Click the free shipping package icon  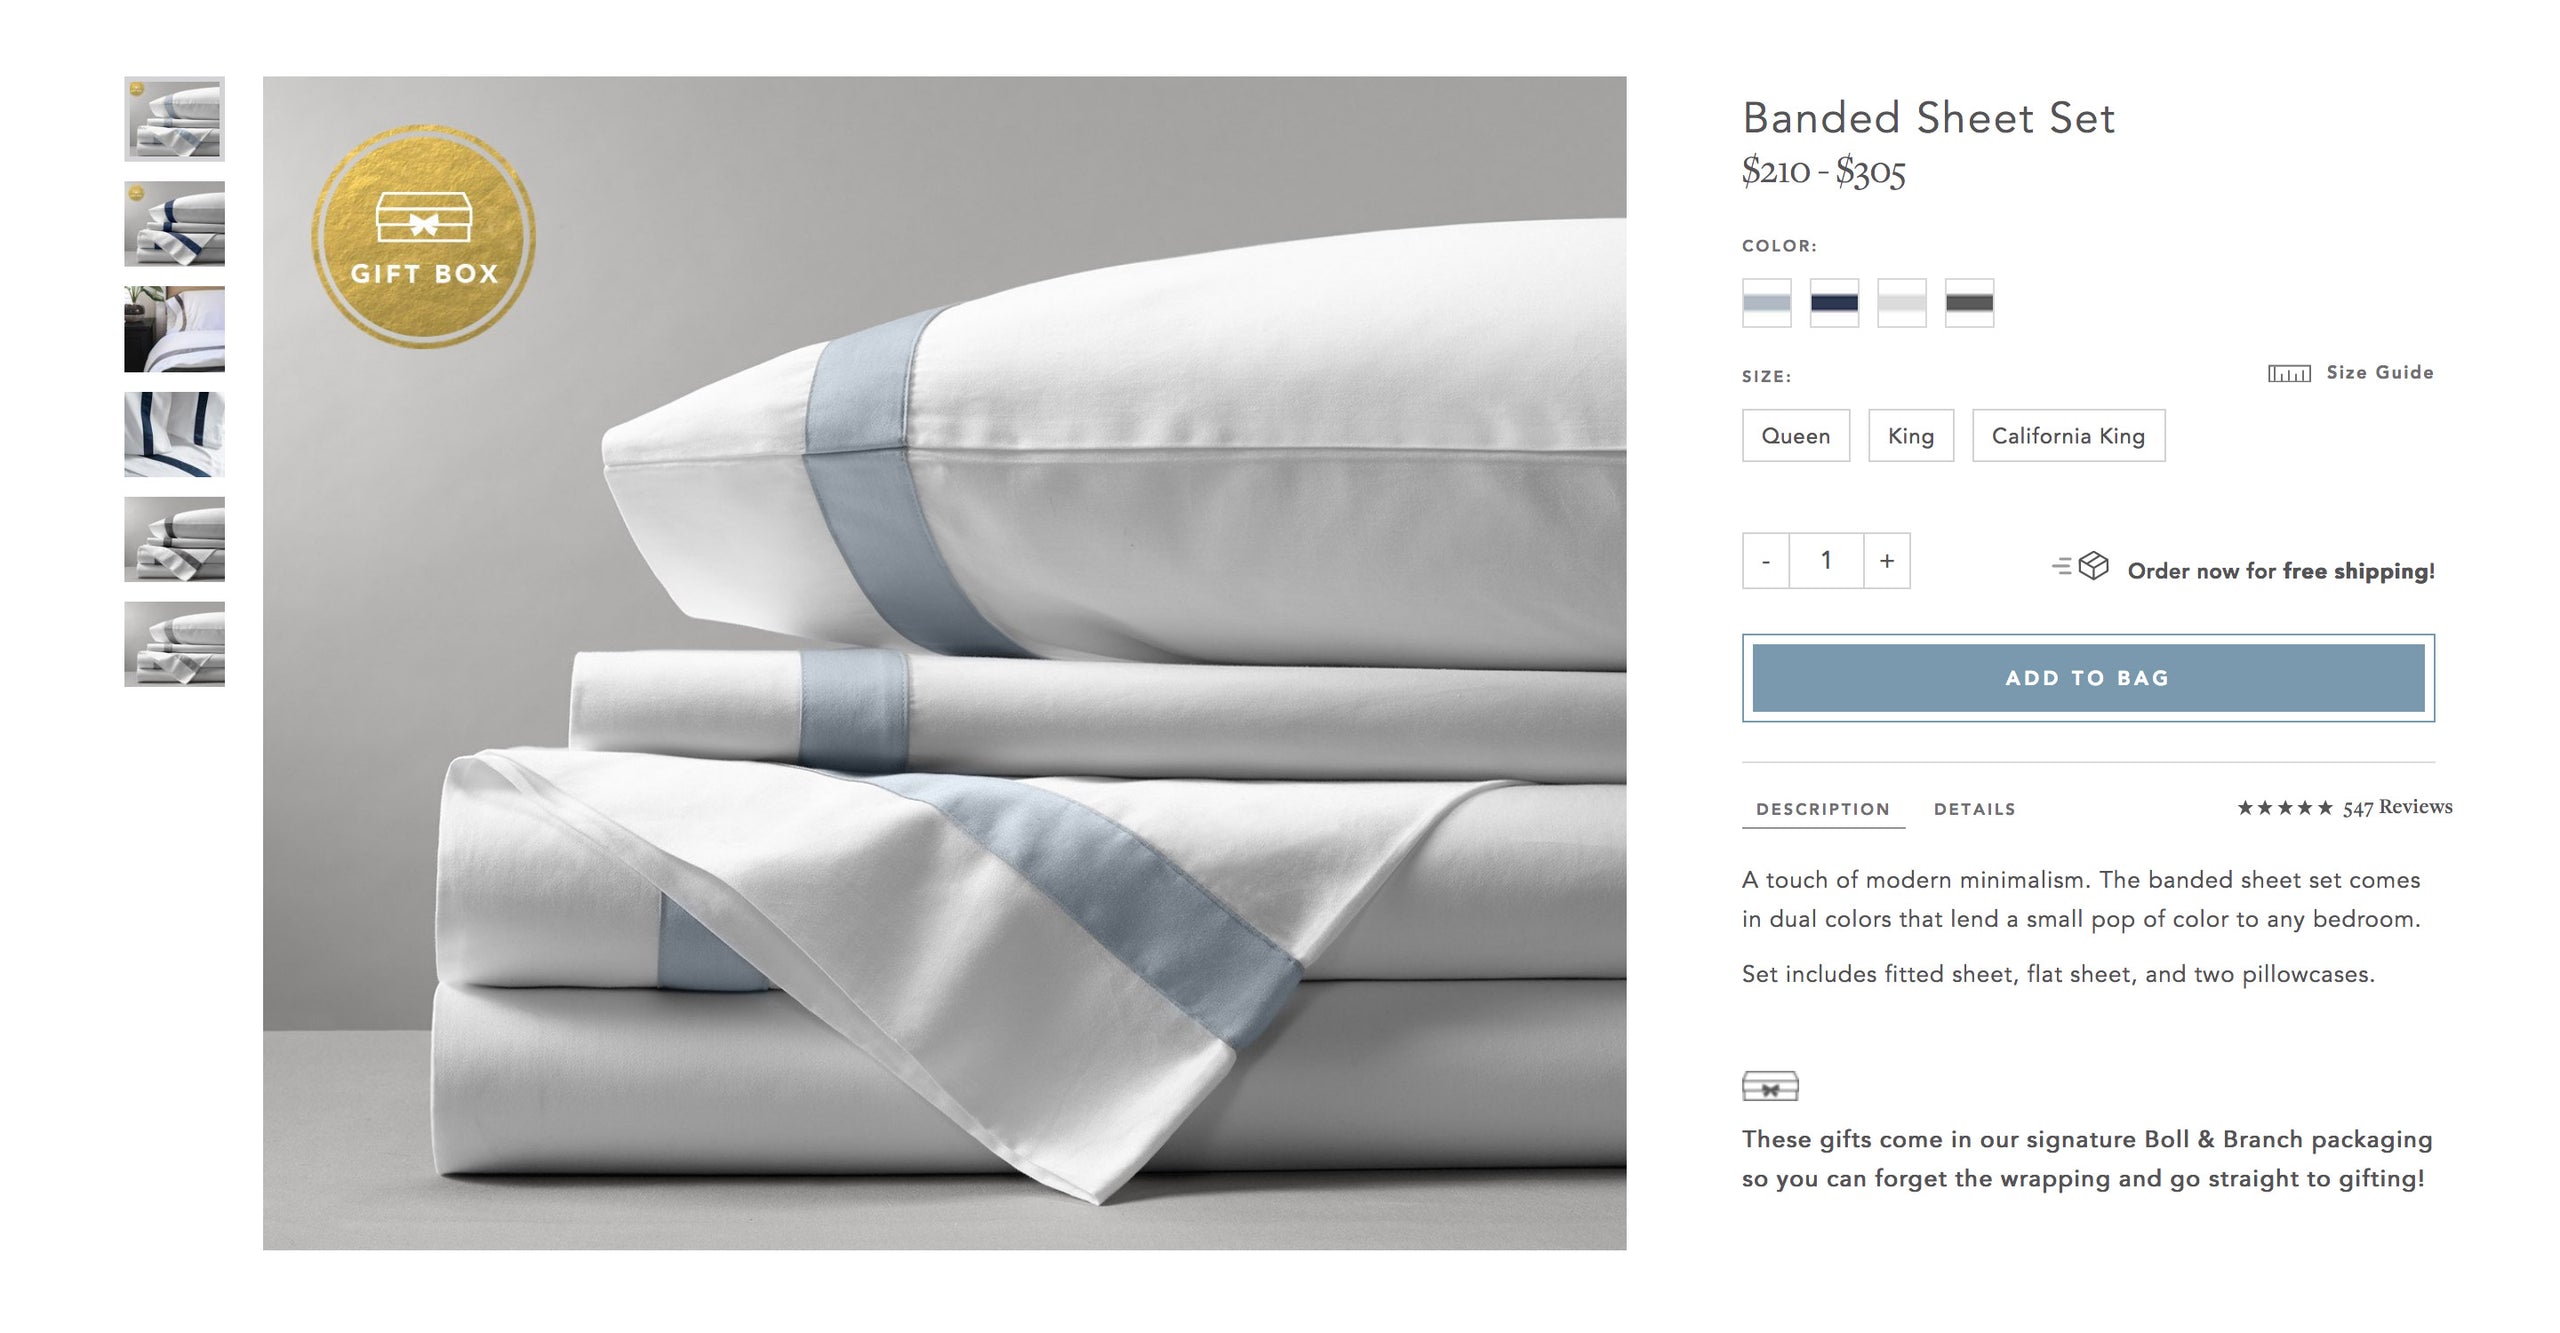[2080, 567]
